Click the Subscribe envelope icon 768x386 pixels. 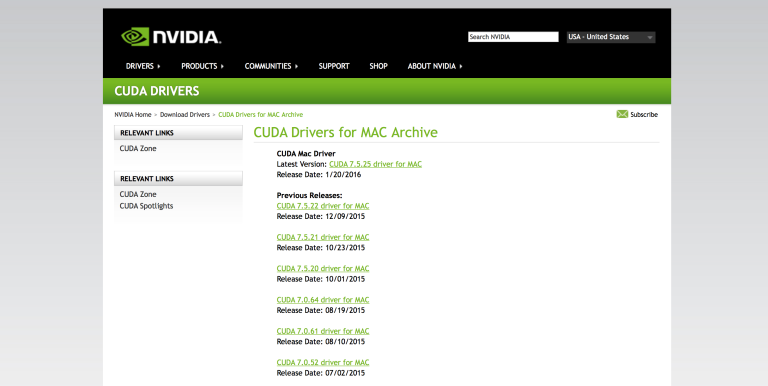[622, 114]
